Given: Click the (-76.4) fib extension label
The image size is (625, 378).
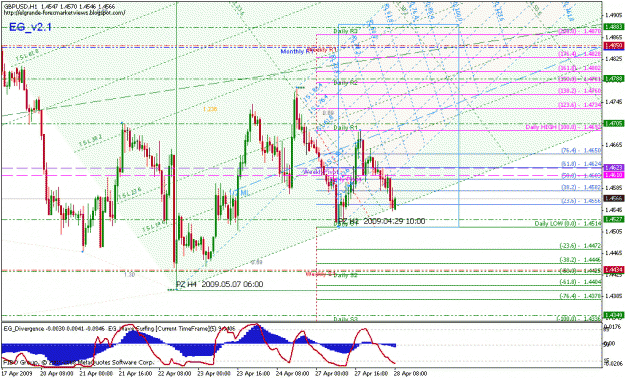Looking at the screenshot, I should (580, 296).
